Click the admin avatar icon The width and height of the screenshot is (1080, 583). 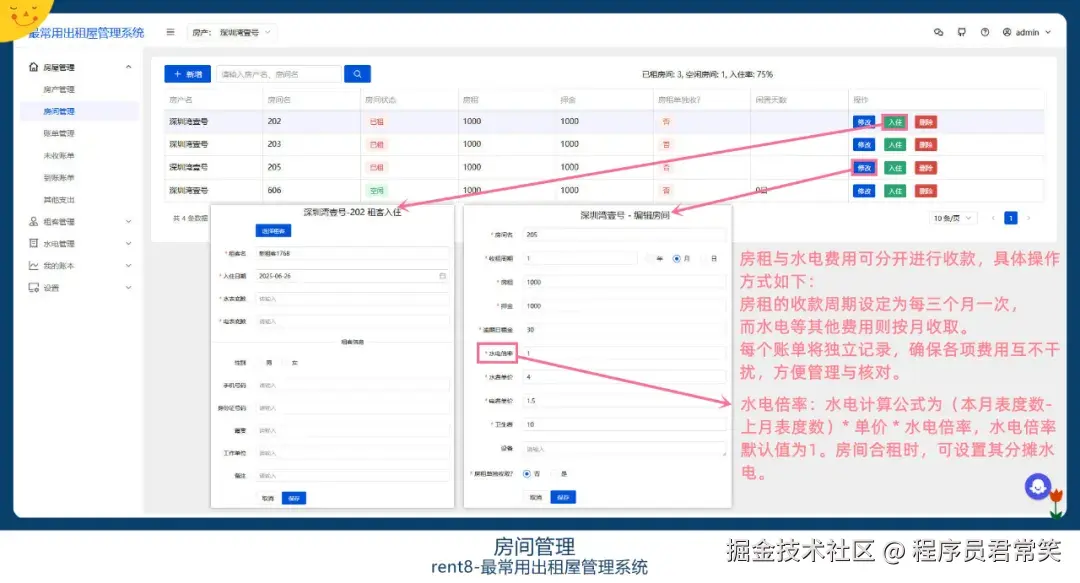pos(1007,32)
